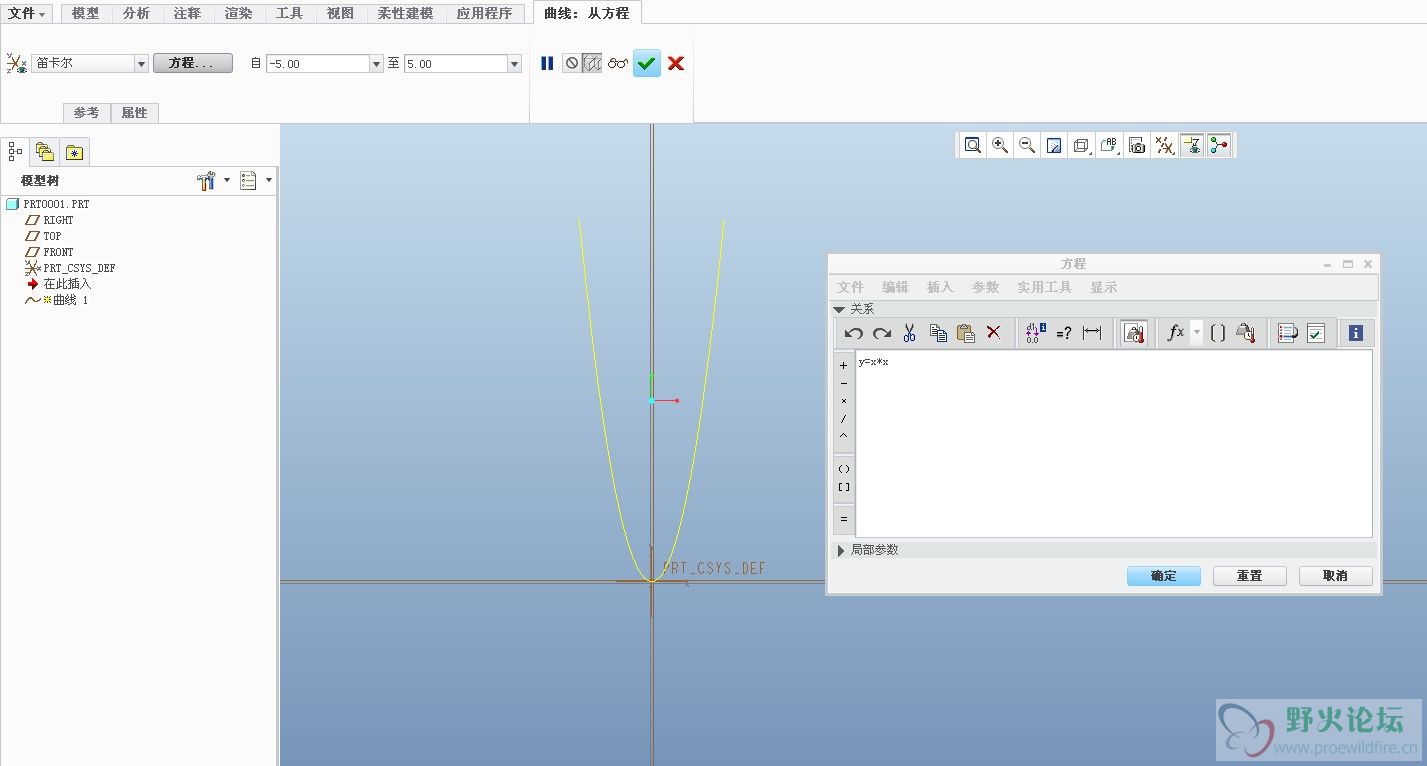This screenshot has height=766, width=1427.
Task: Select the no preview mode icon
Action: (x=571, y=63)
